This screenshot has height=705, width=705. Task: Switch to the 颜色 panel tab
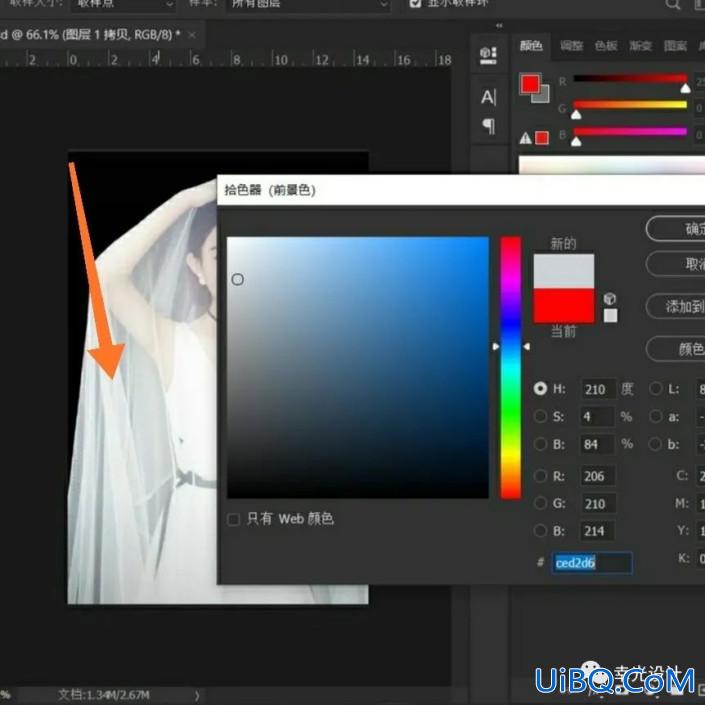pos(531,45)
